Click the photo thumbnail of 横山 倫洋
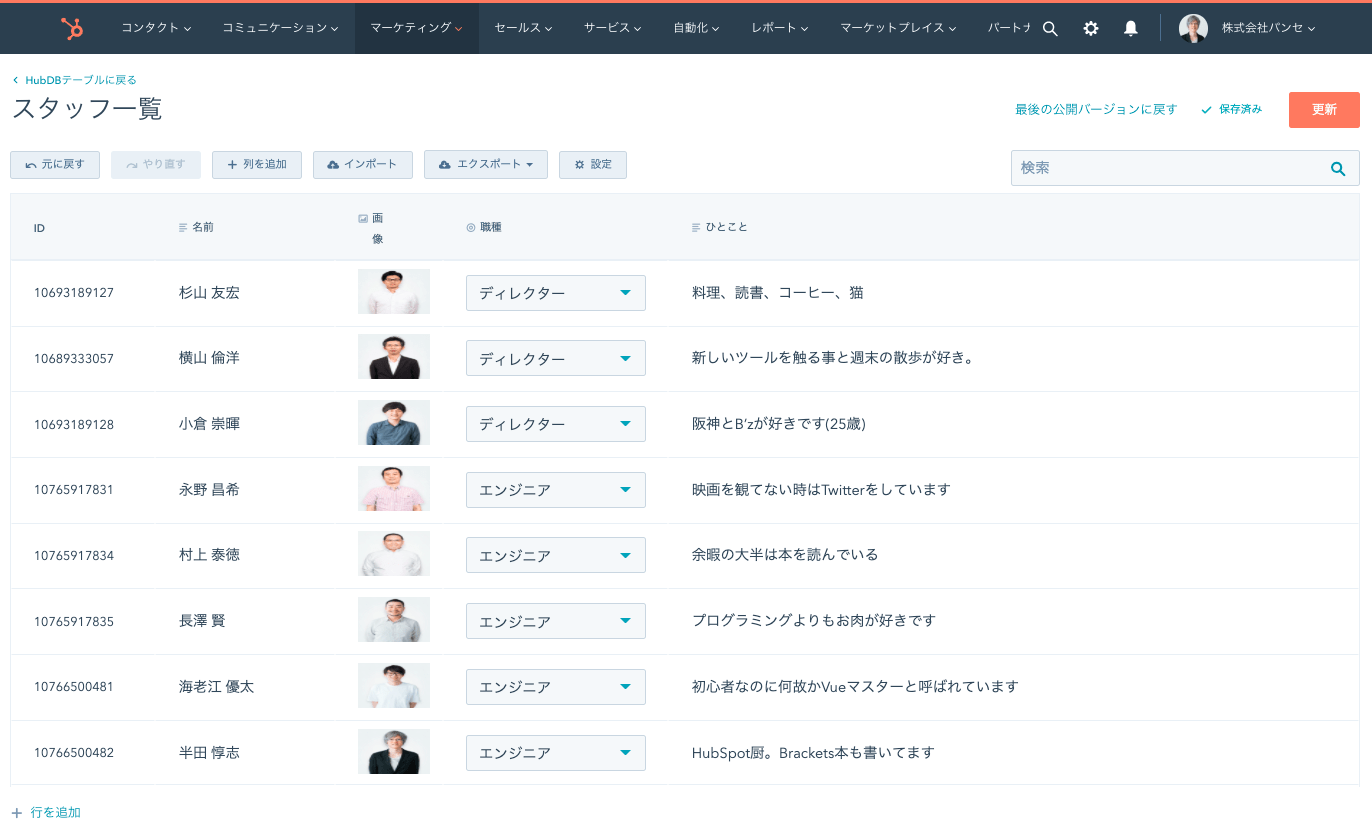Image resolution: width=1372 pixels, height=831 pixels. [394, 357]
